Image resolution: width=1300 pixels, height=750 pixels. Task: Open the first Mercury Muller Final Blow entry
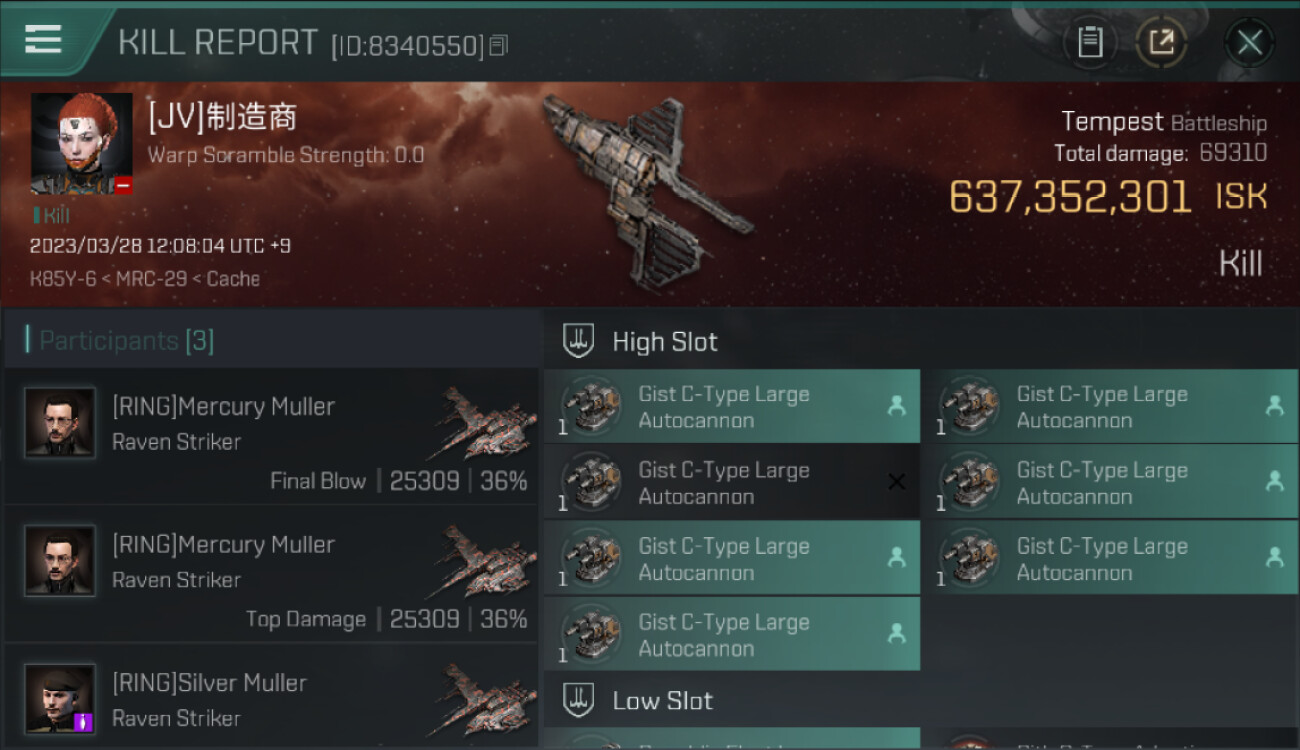pyautogui.click(x=271, y=436)
